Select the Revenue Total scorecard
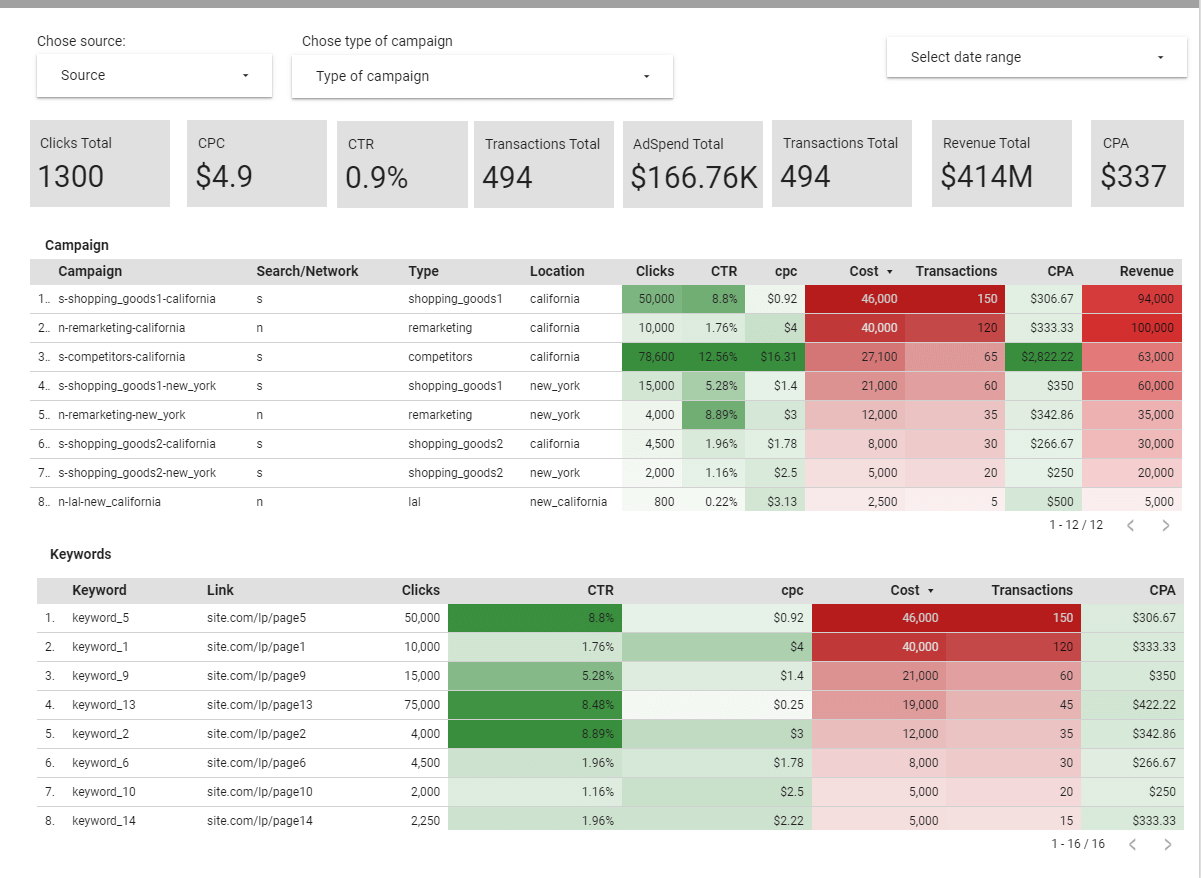Screen dimensions: 1201x878 tap(1001, 163)
